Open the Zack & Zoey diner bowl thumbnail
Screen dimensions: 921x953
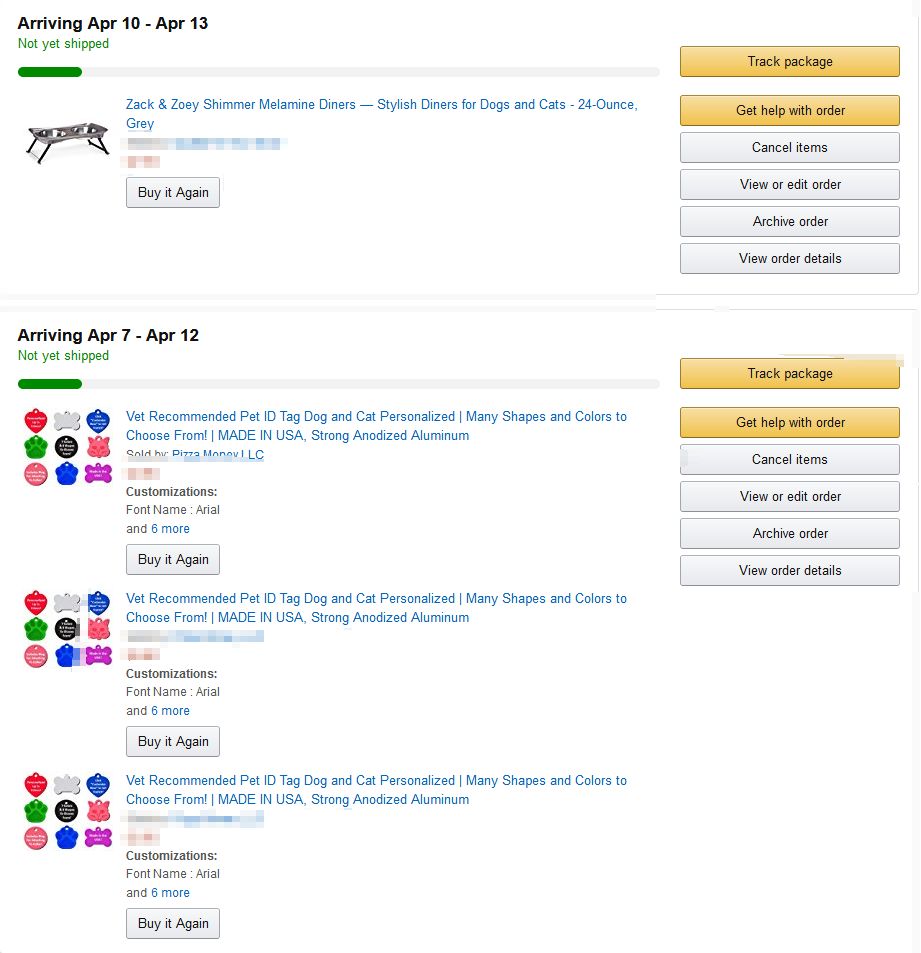coord(67,142)
